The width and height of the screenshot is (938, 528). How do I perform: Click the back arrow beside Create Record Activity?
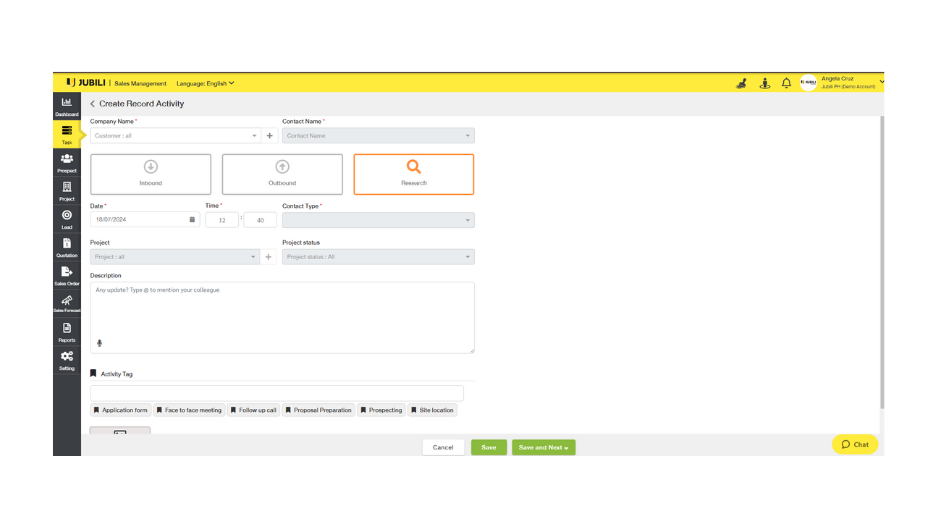click(x=93, y=104)
